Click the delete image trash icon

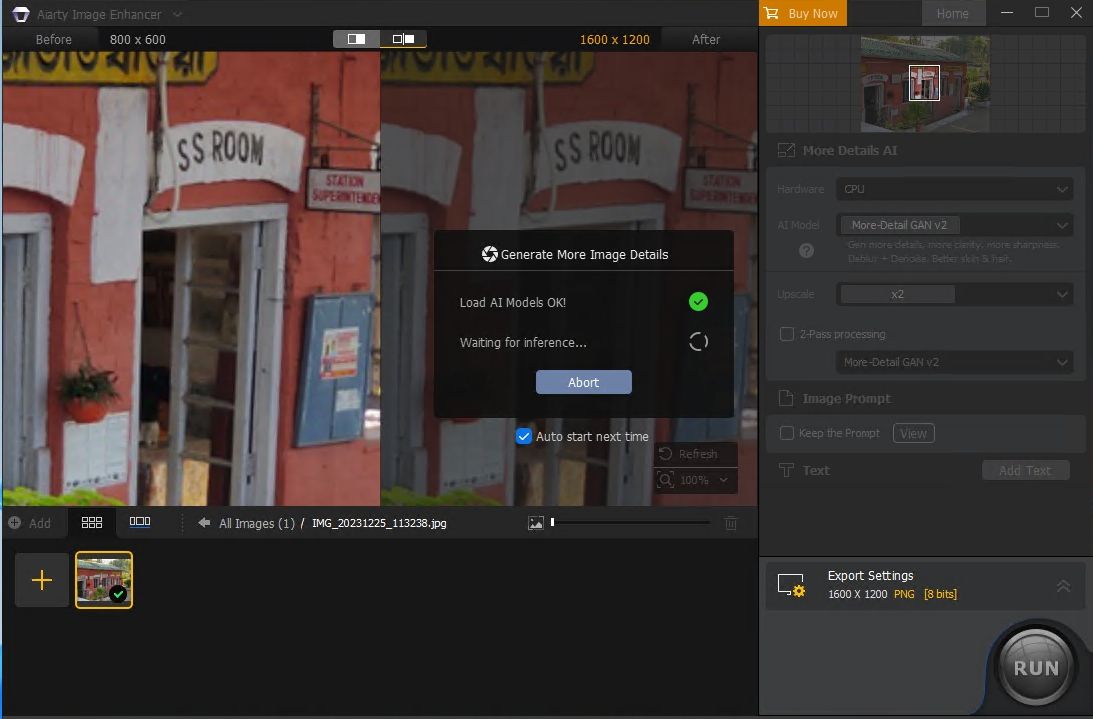[x=730, y=522]
